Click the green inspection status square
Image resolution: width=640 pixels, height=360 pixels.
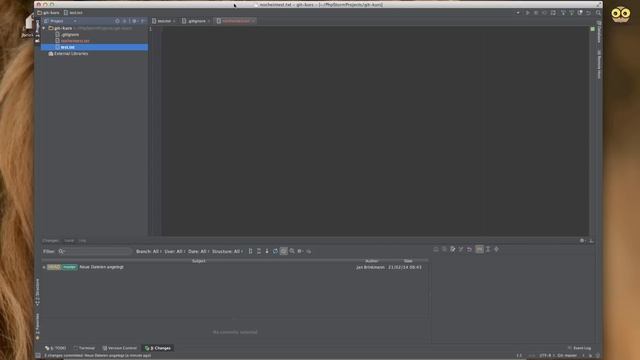593,29
